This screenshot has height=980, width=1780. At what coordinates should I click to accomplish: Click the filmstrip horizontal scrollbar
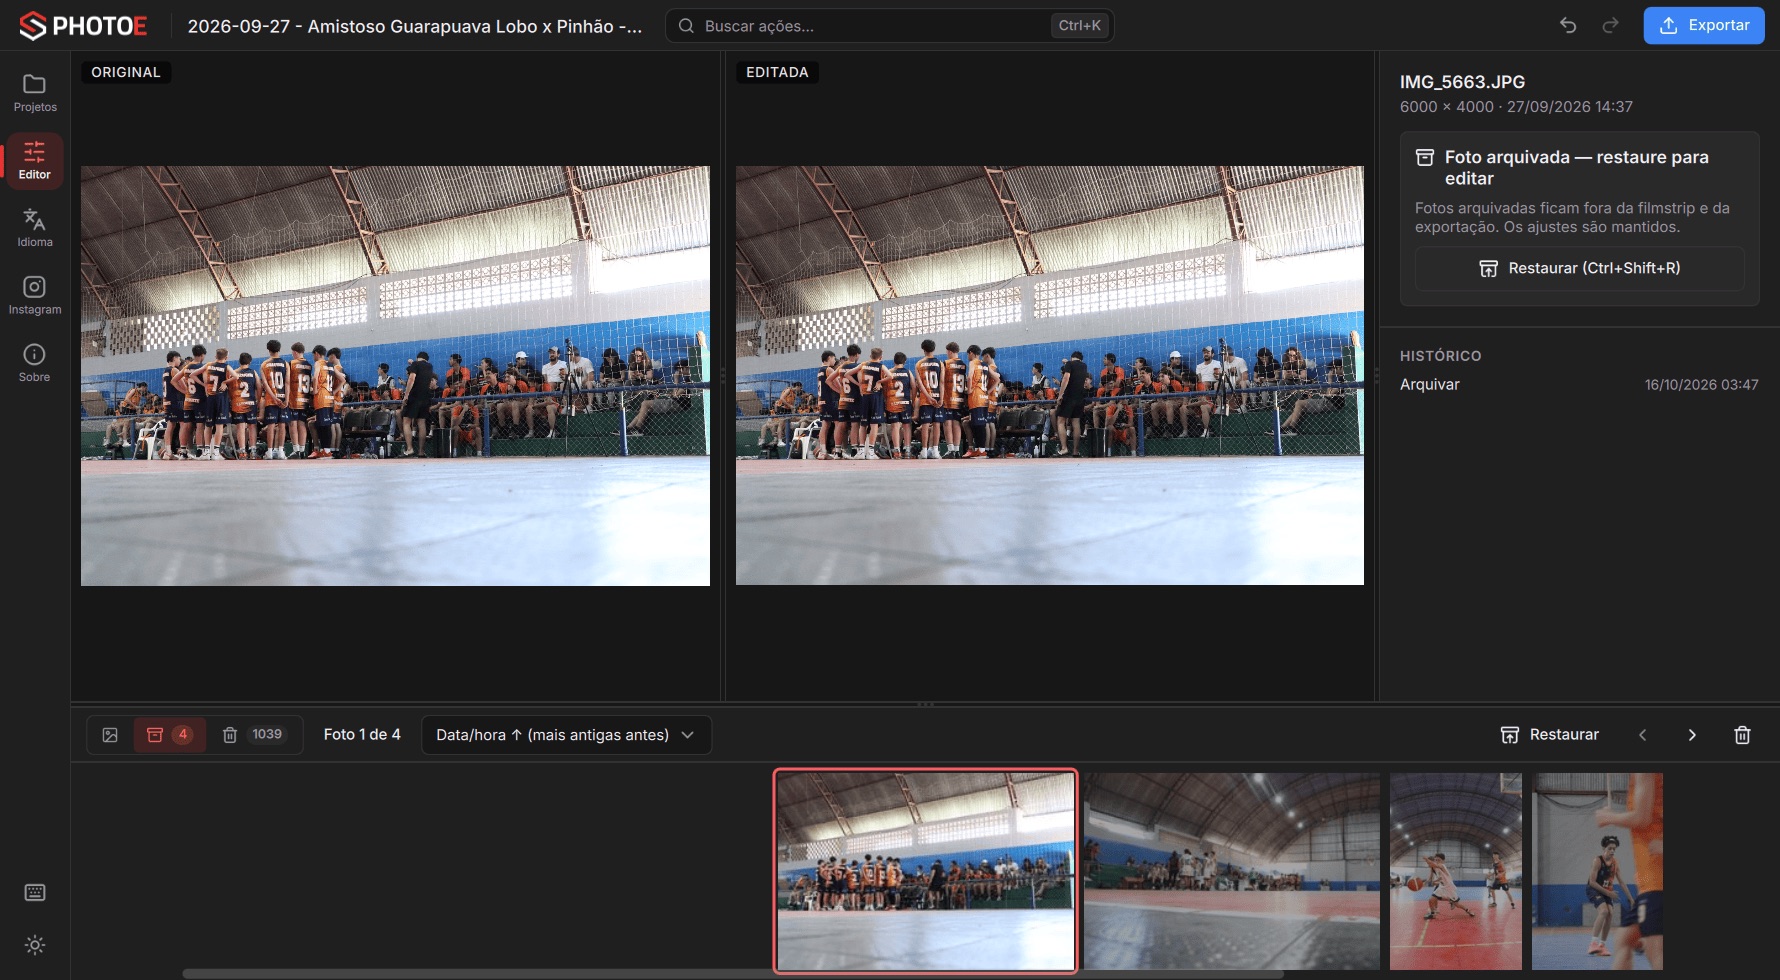pyautogui.click(x=732, y=974)
